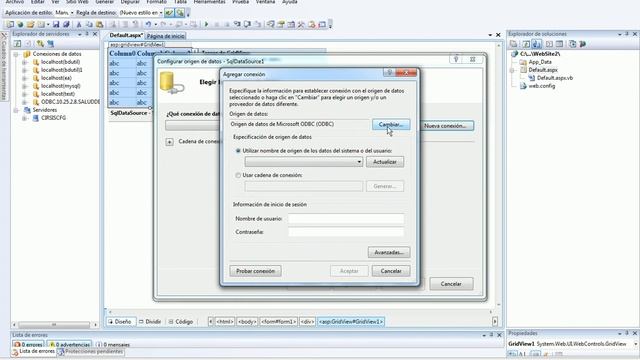Click the server explorer horizontal scrollbar

coord(54,325)
